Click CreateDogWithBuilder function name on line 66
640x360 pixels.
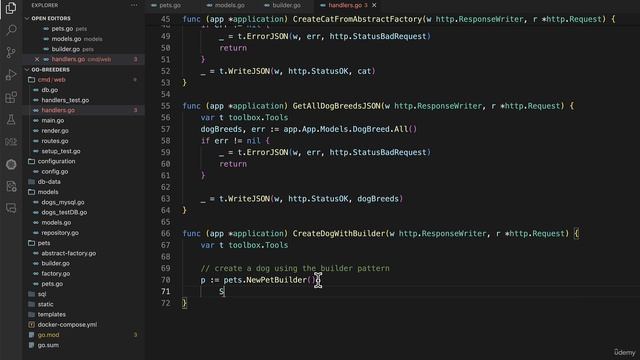click(339, 233)
